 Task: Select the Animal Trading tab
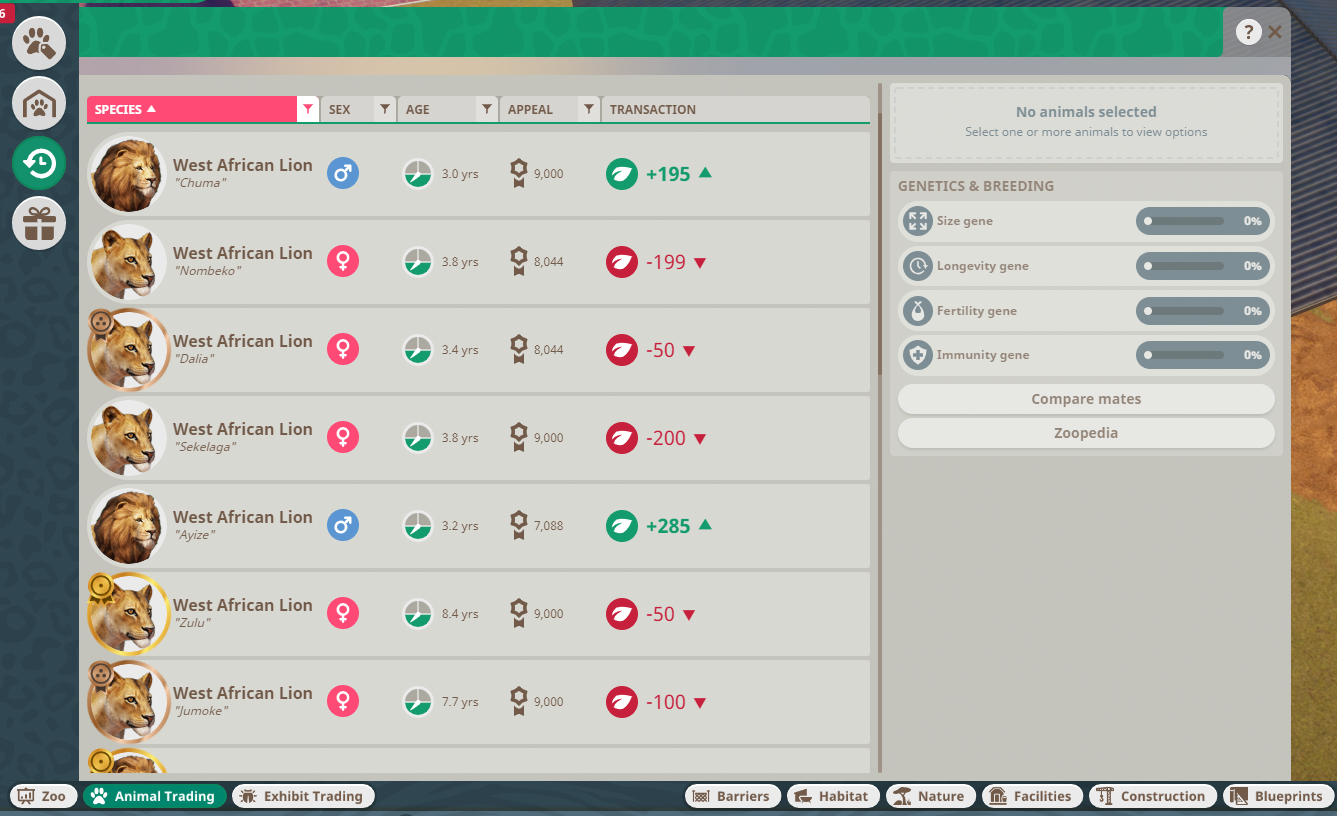[x=155, y=796]
